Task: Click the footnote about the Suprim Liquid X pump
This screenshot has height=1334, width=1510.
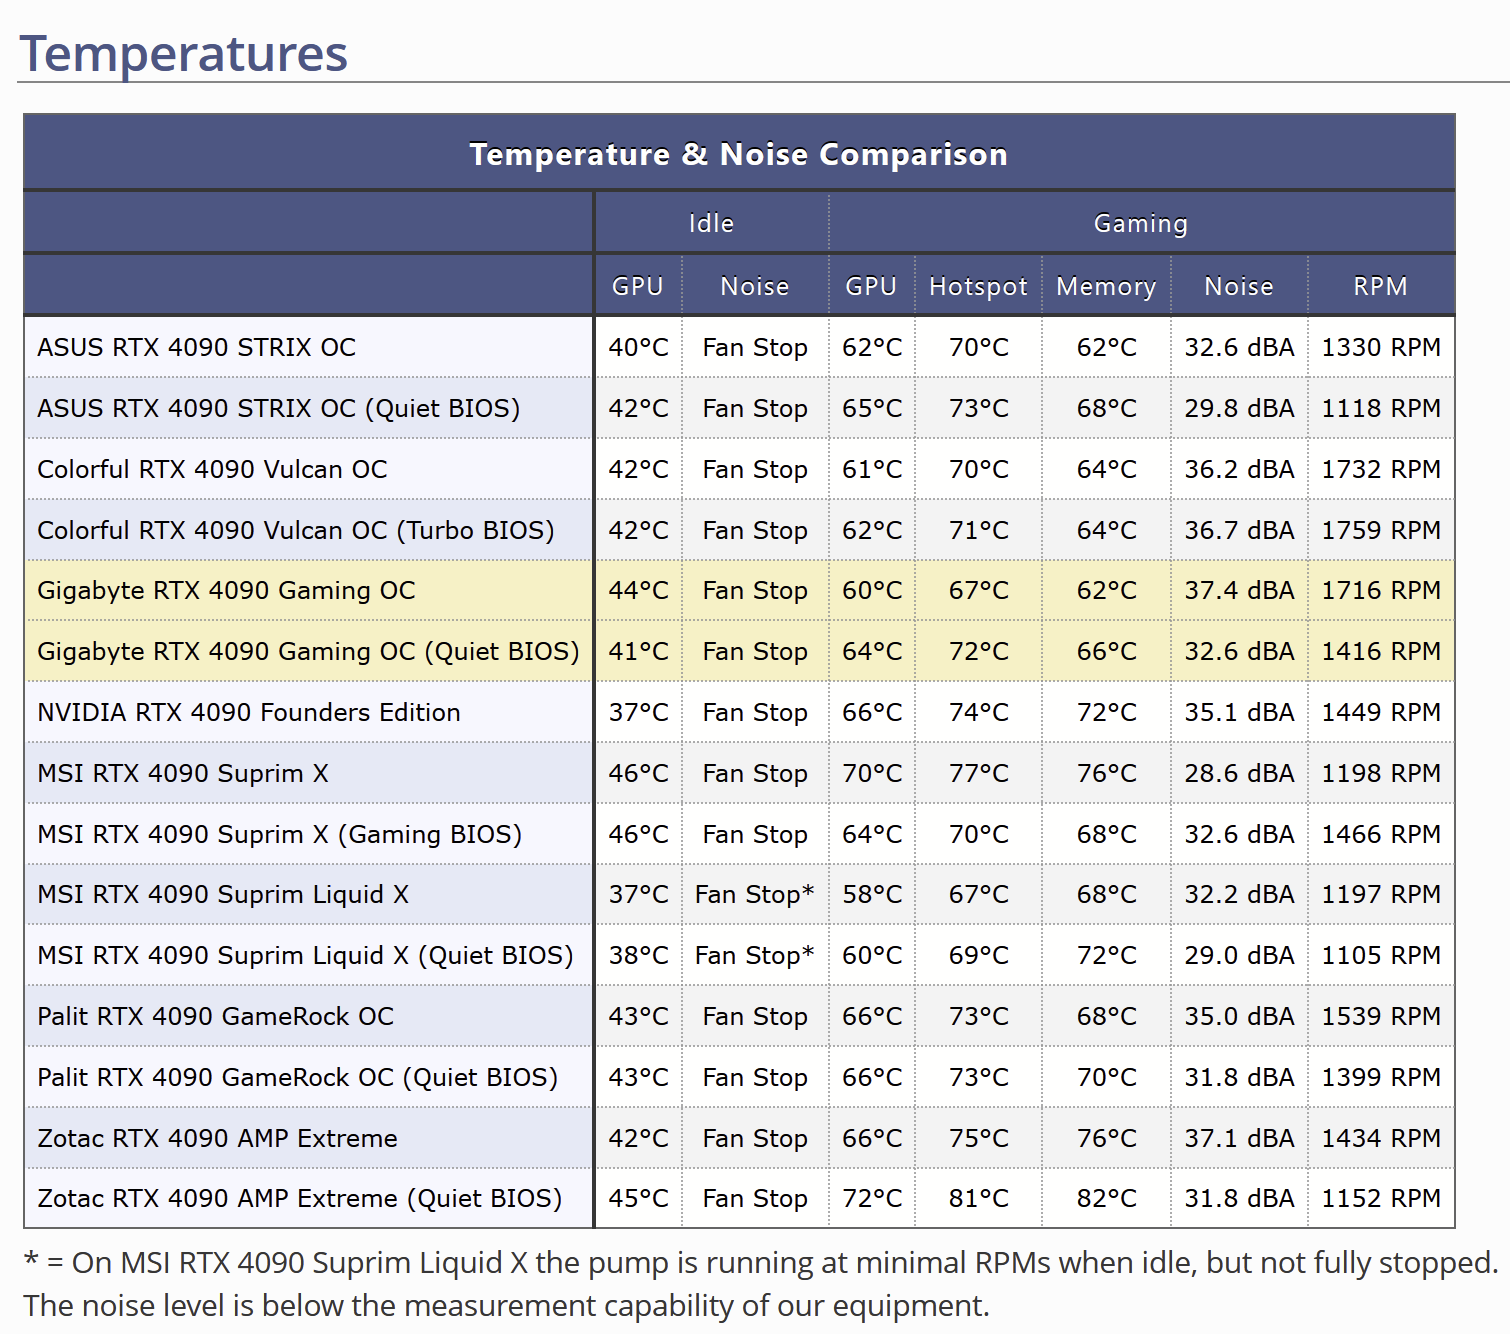Action: click(760, 1283)
